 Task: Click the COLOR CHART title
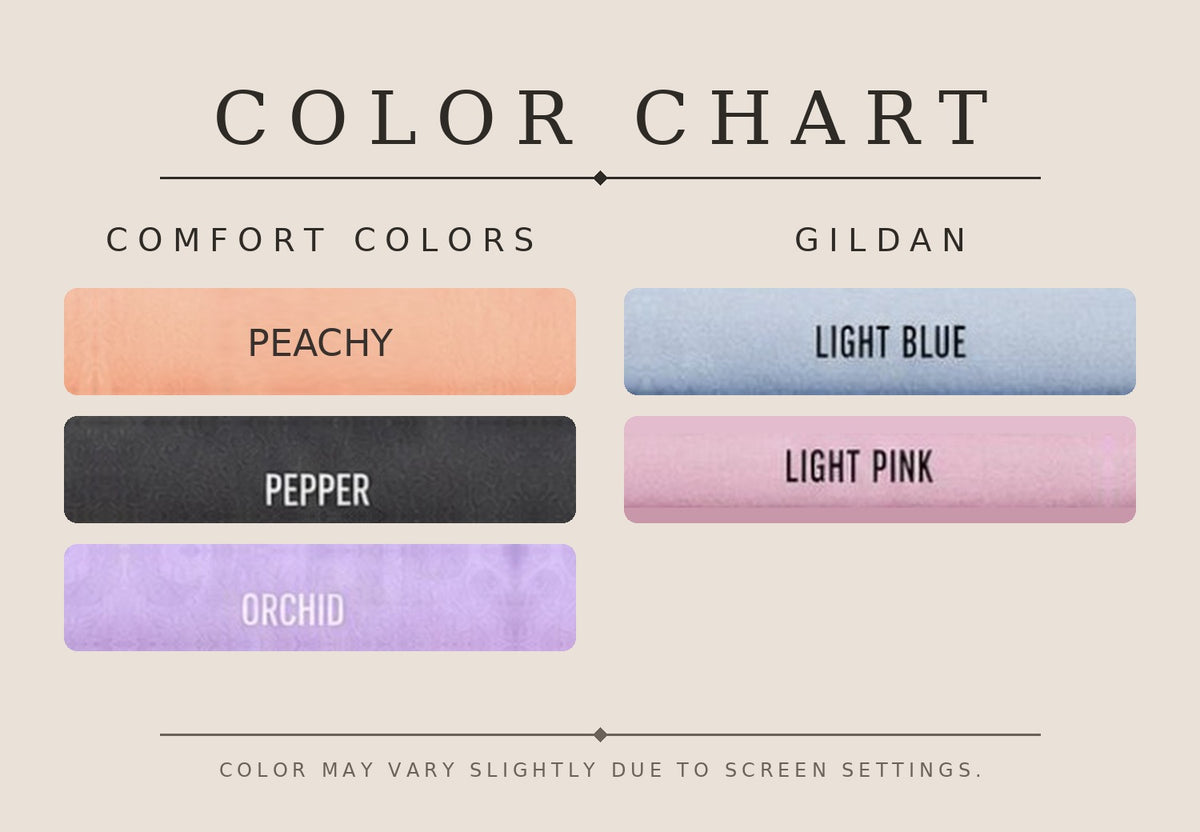coord(604,118)
